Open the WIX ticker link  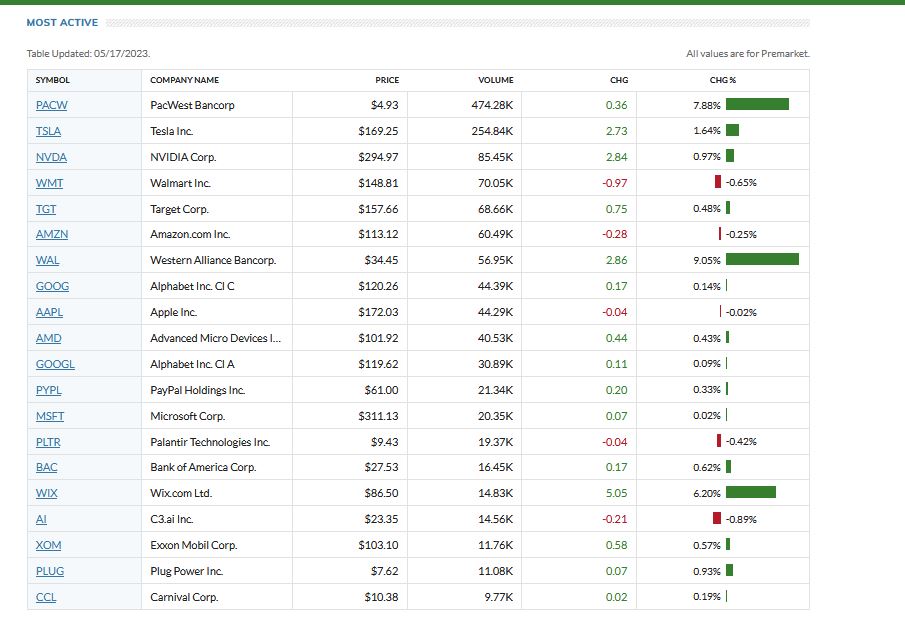[46, 493]
